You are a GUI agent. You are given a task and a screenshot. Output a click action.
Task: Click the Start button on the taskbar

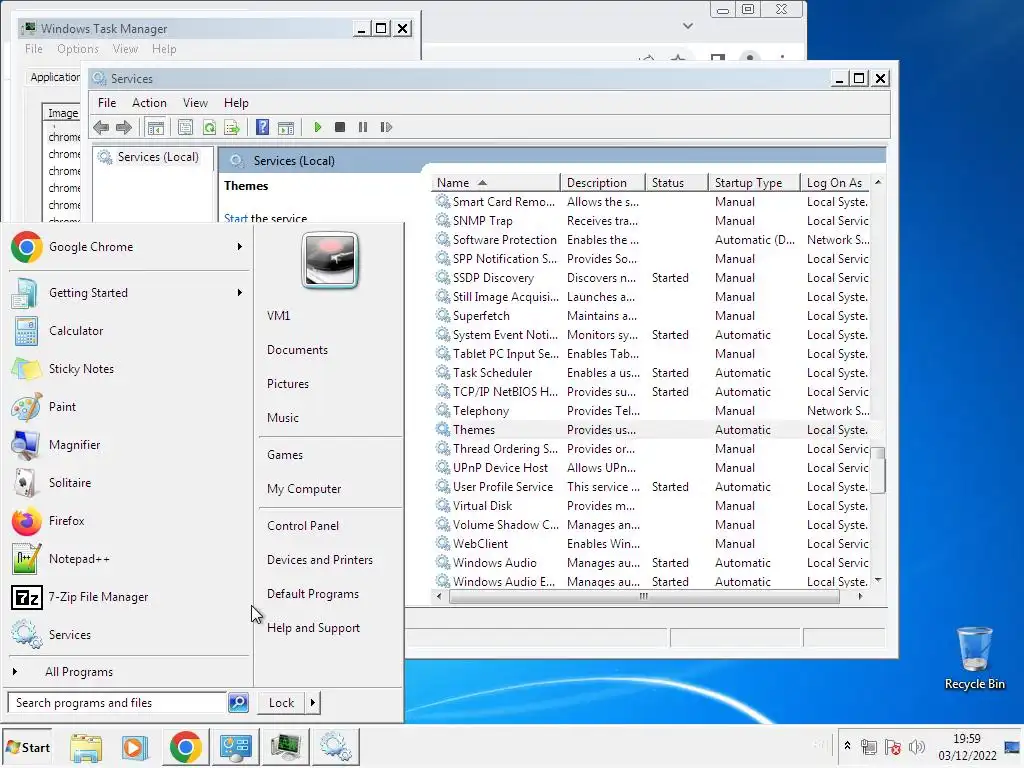(27, 747)
